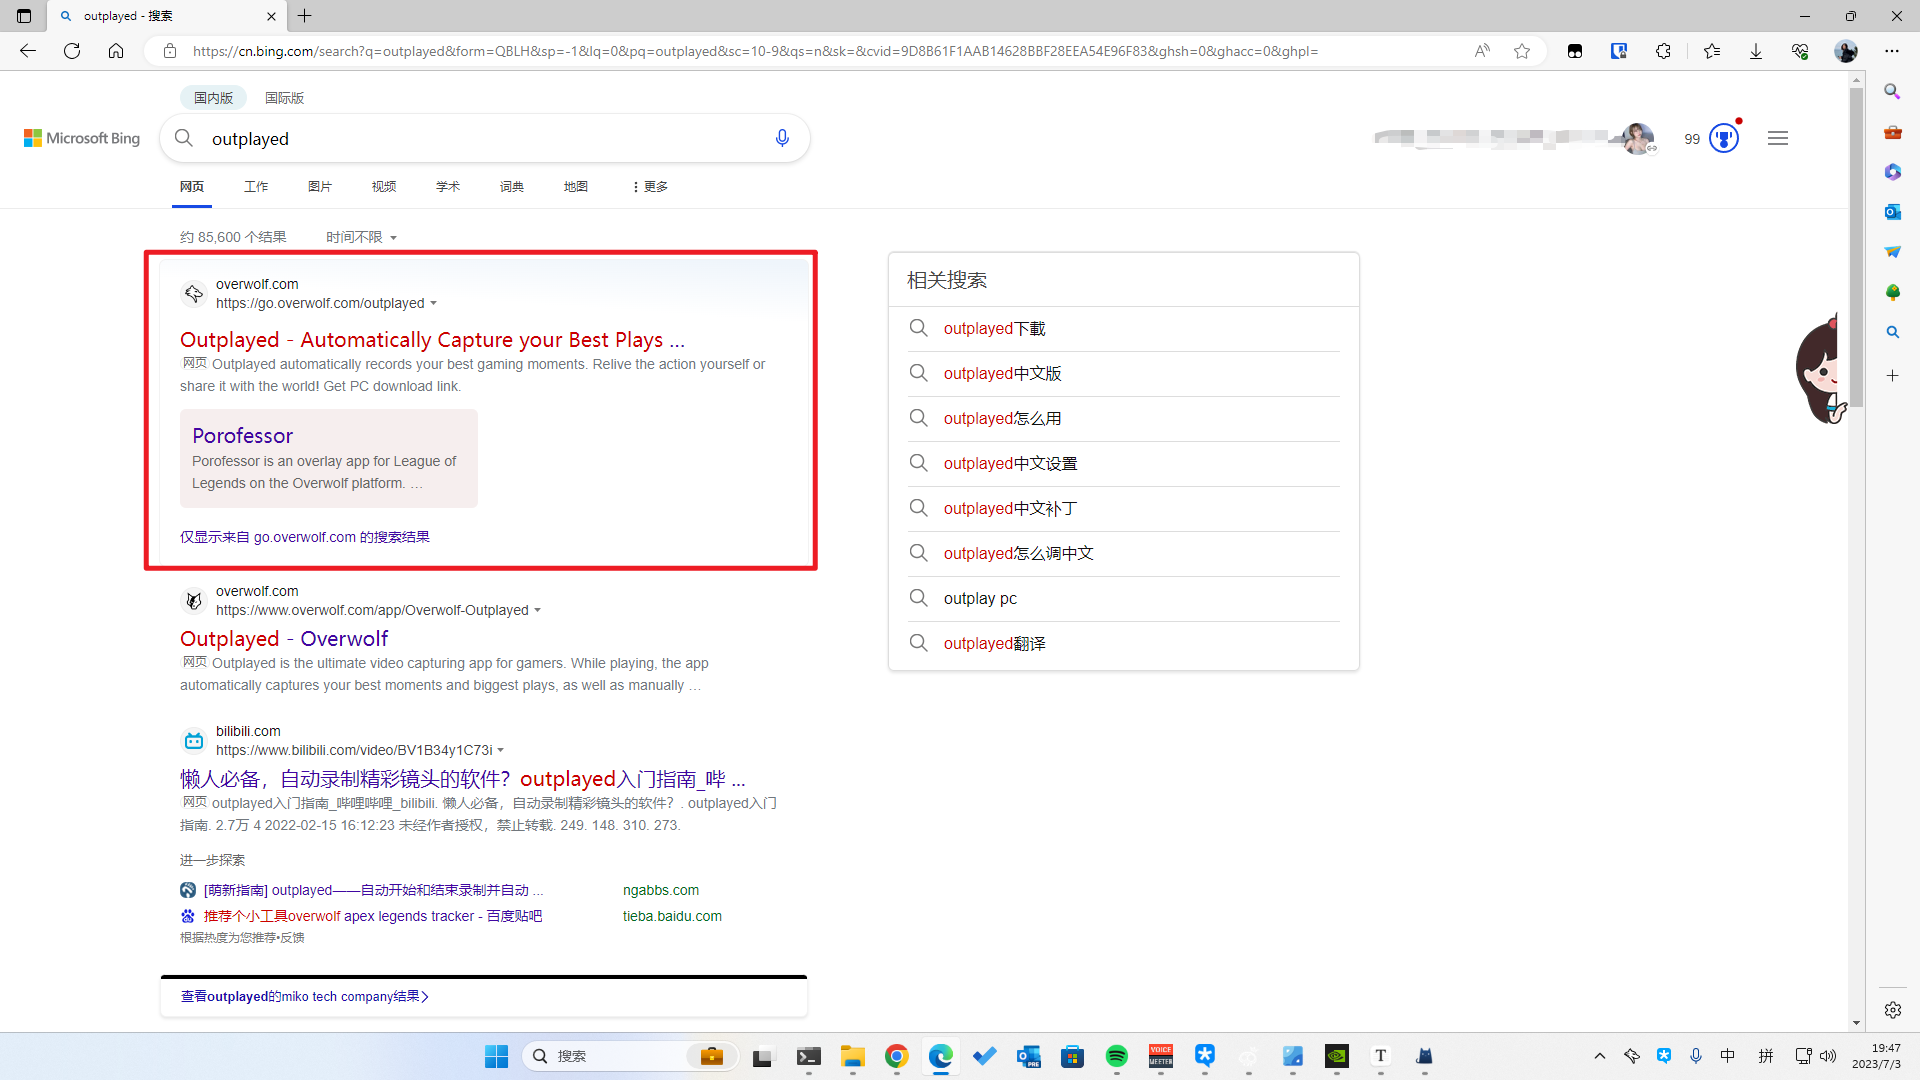The width and height of the screenshot is (1920, 1080).
Task: Expand the 时间不限 time filter
Action: (x=361, y=237)
